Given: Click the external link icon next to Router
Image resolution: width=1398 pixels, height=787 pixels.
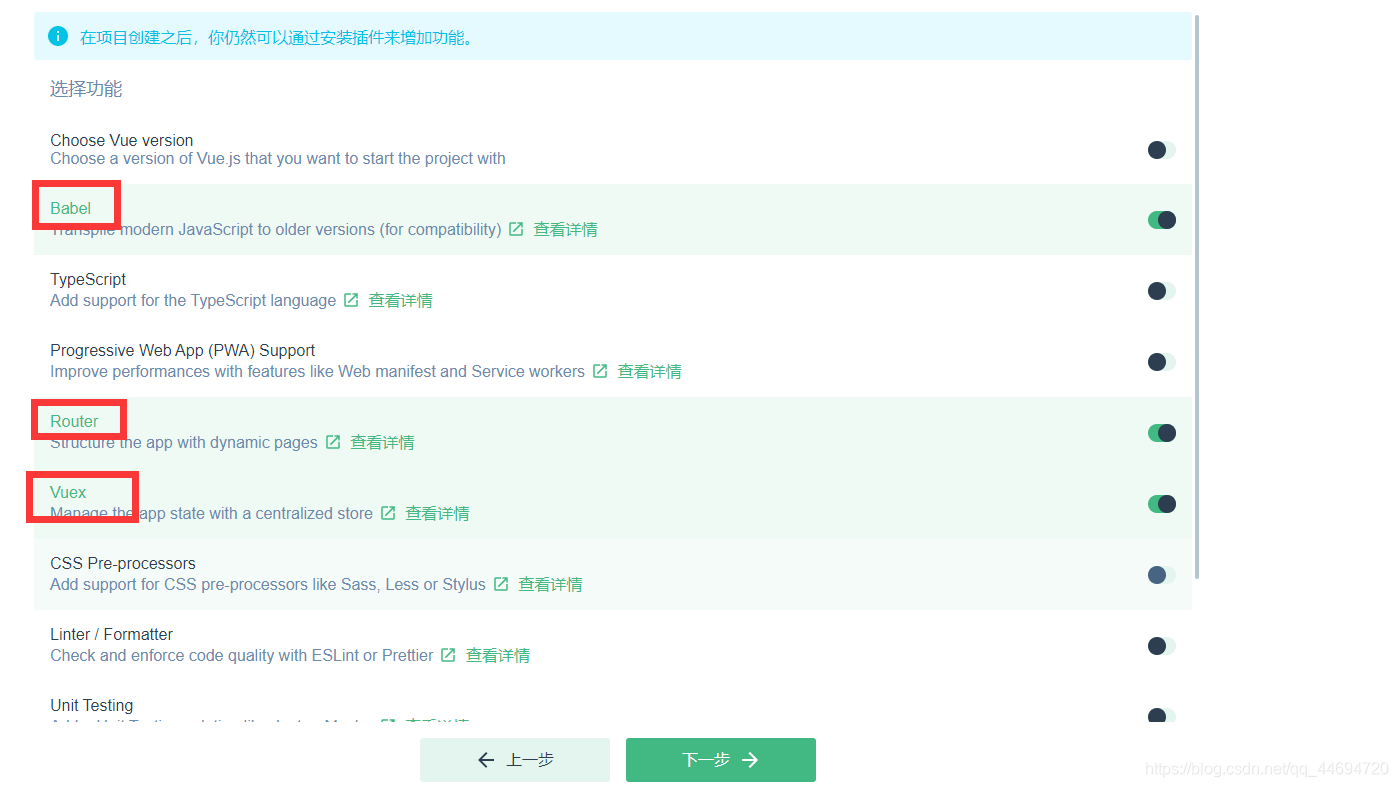Looking at the screenshot, I should click(333, 442).
